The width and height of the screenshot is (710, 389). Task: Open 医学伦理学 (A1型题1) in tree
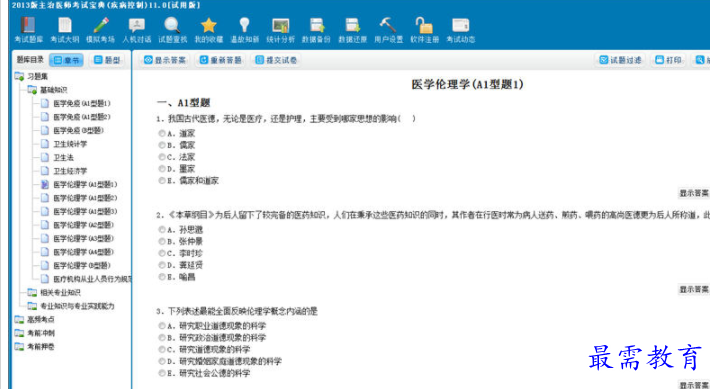(79, 184)
